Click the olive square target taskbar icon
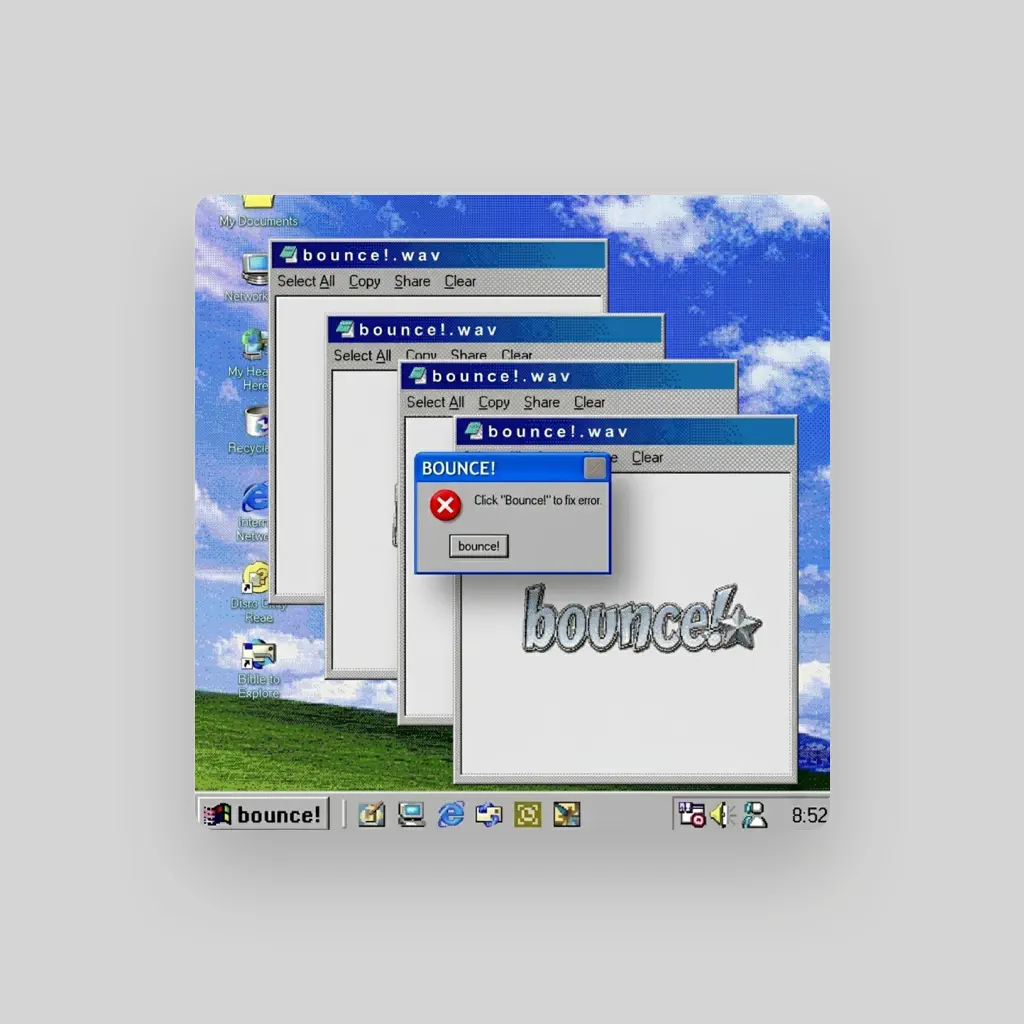 point(528,814)
